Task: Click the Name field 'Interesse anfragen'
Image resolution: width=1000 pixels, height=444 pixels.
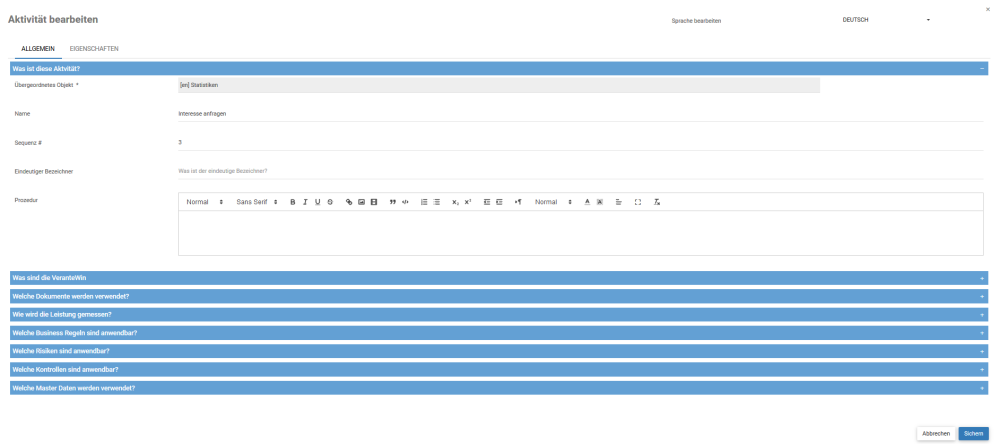Action: pos(580,114)
